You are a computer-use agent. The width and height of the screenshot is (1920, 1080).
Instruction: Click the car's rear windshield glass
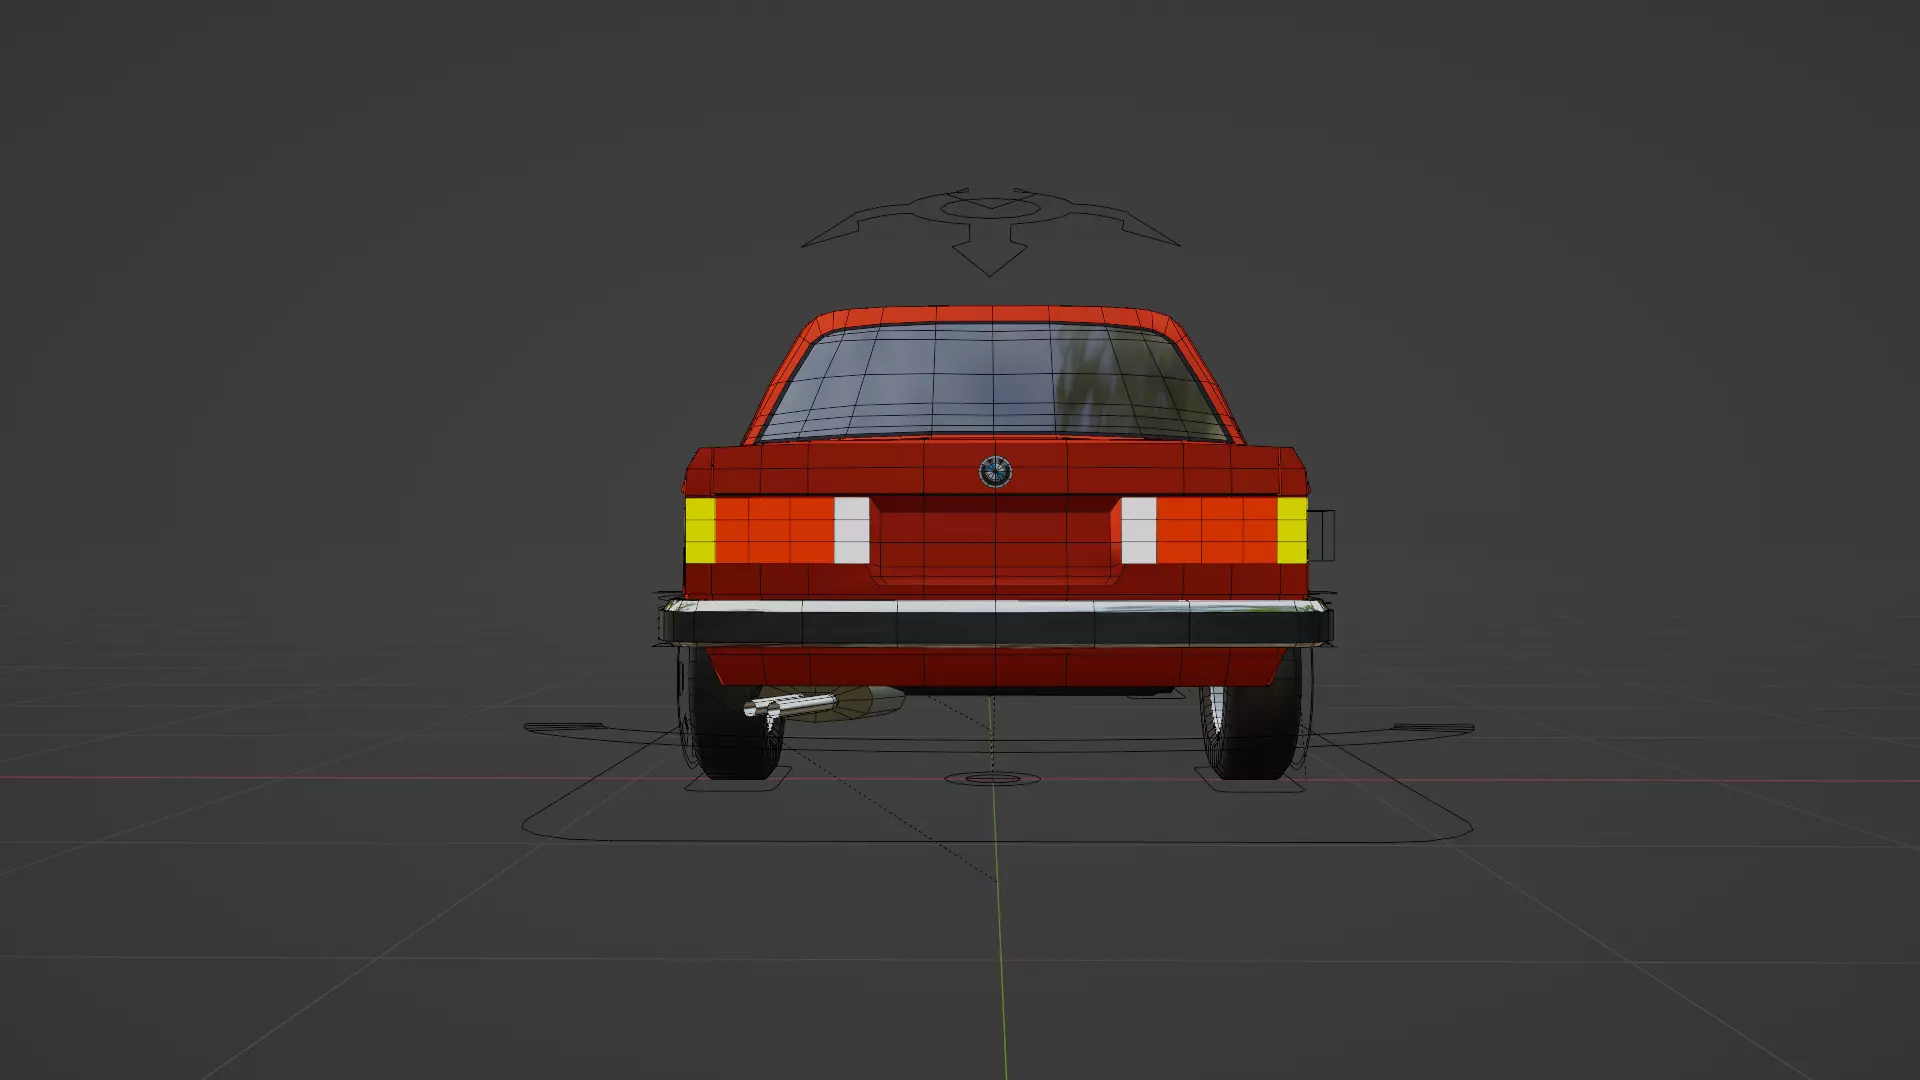coord(994,382)
